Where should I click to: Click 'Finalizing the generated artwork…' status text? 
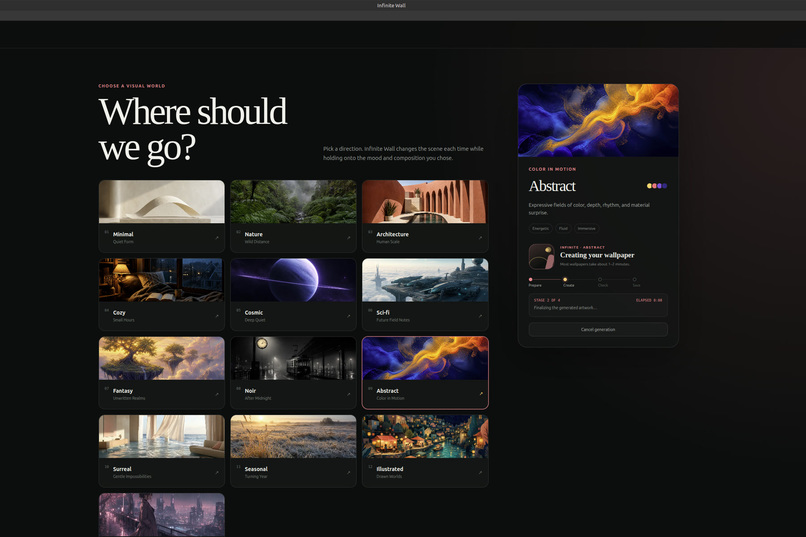click(x=565, y=308)
